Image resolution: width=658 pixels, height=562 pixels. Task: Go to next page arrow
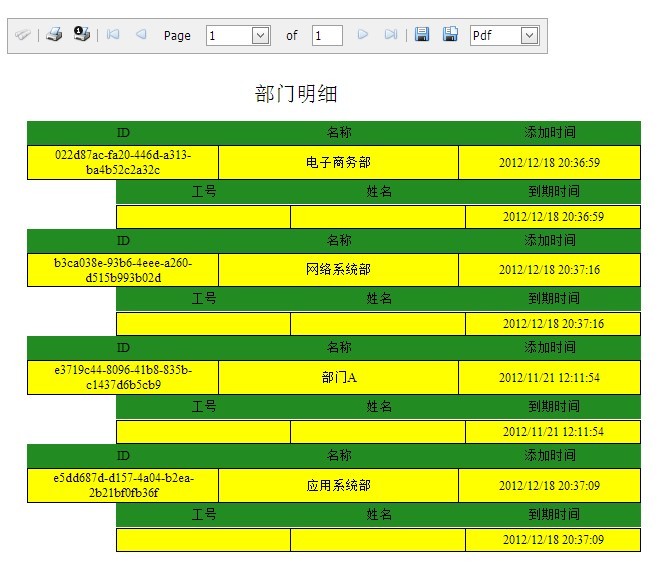(x=363, y=34)
